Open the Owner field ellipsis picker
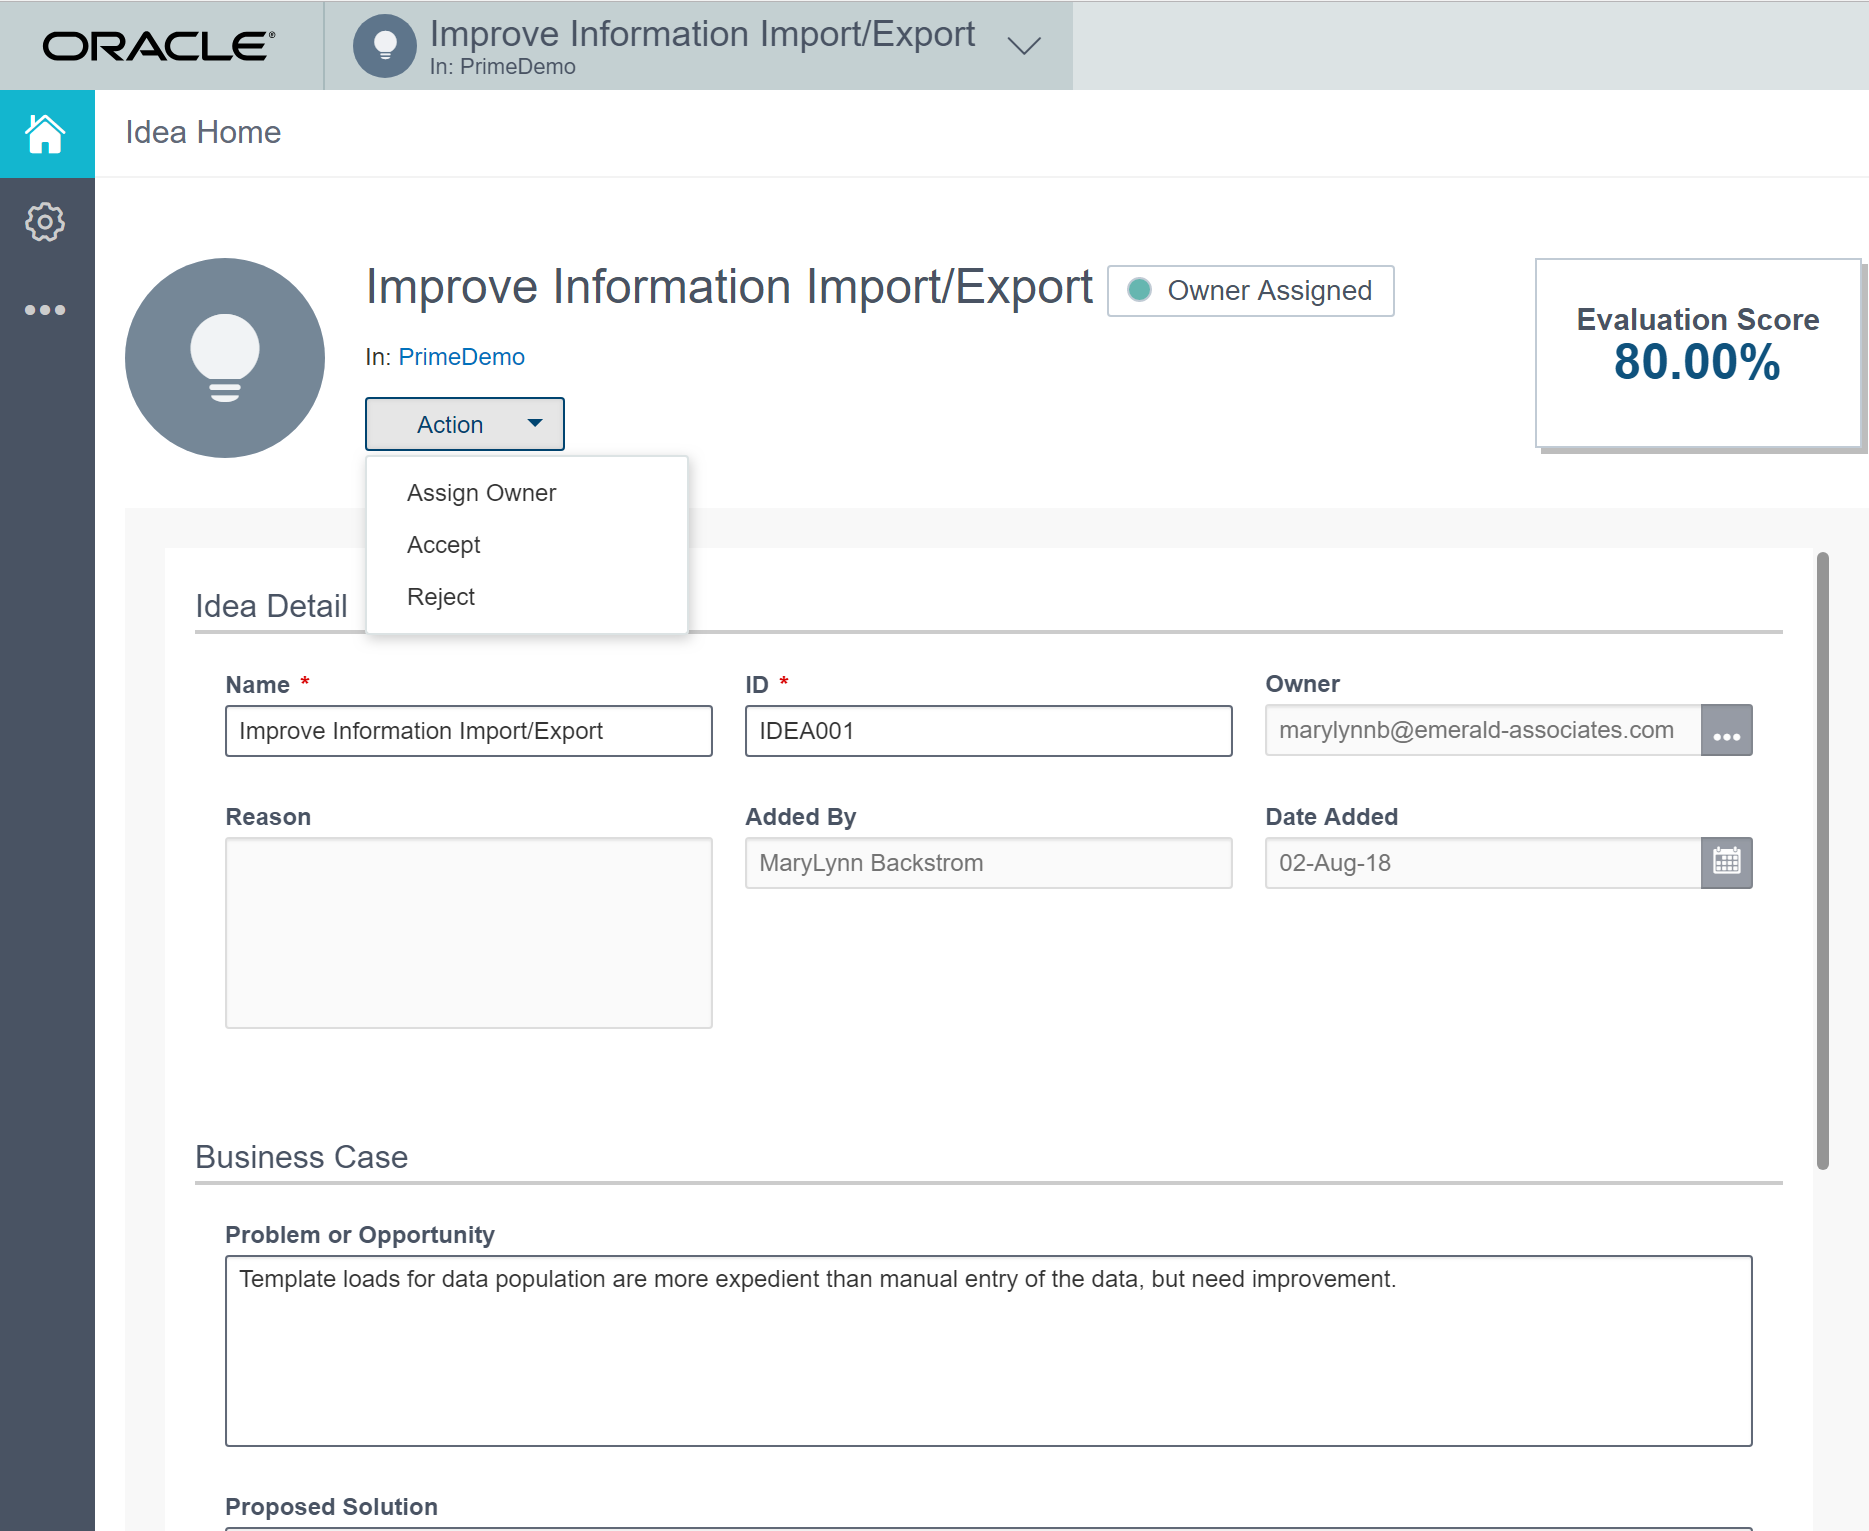Image resolution: width=1869 pixels, height=1531 pixels. coord(1726,731)
